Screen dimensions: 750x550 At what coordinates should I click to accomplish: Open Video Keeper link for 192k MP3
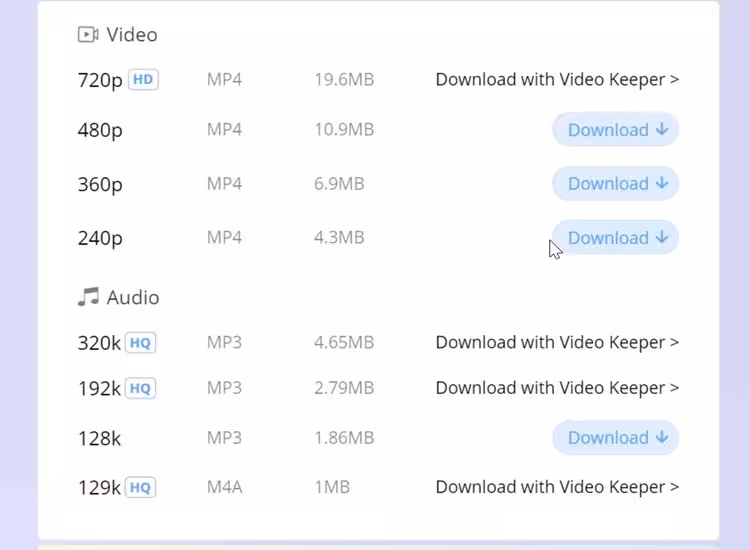[557, 388]
